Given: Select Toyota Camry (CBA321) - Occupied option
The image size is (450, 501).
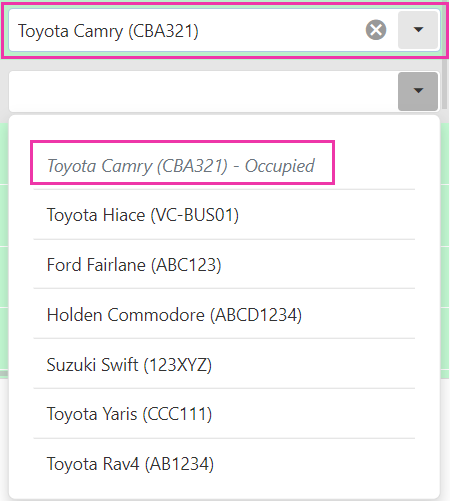Looking at the screenshot, I should coord(224,166).
